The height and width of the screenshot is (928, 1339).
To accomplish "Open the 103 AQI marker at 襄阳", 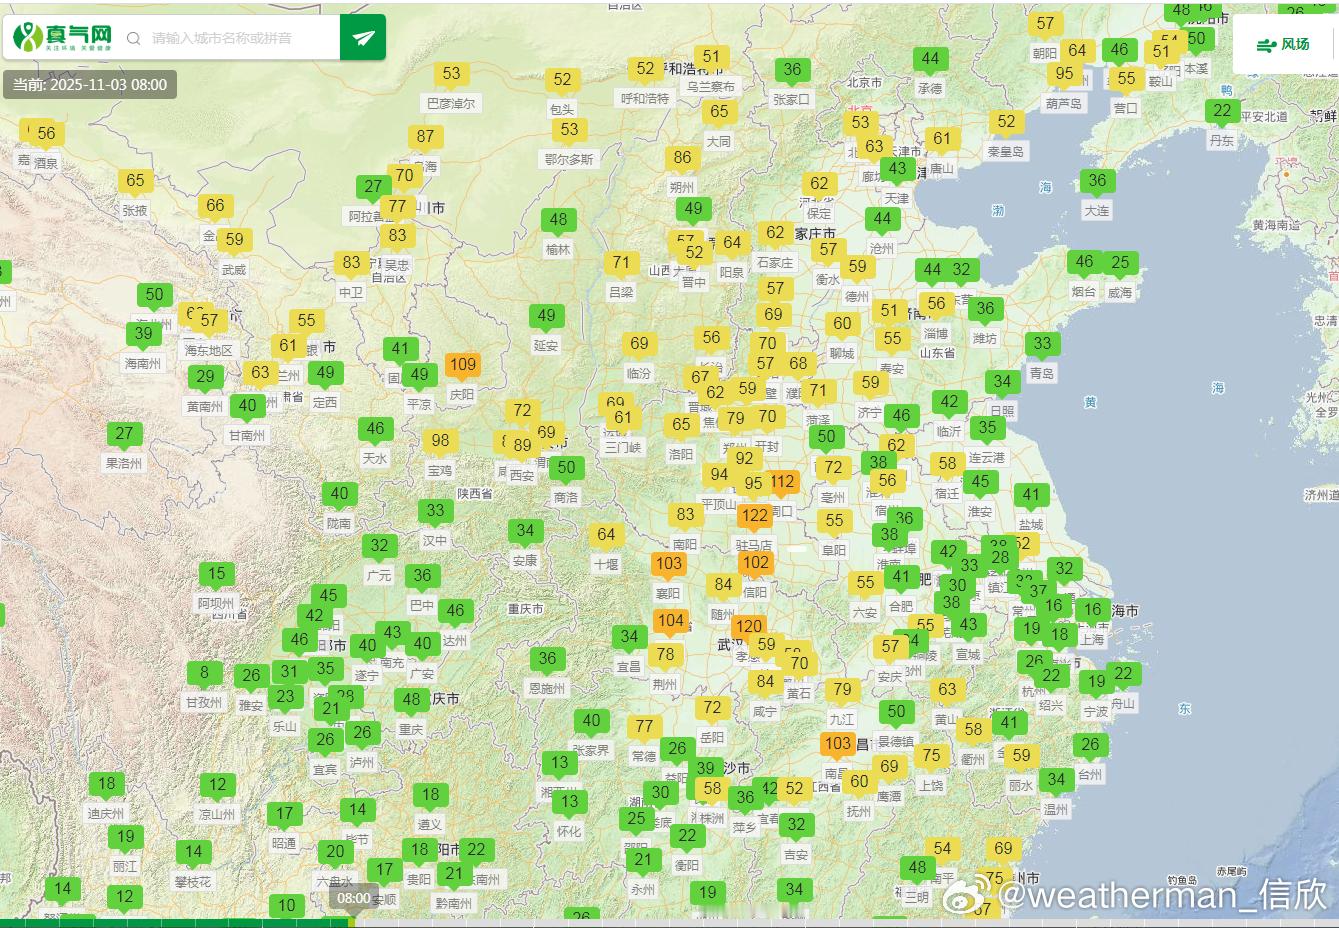I will [669, 564].
